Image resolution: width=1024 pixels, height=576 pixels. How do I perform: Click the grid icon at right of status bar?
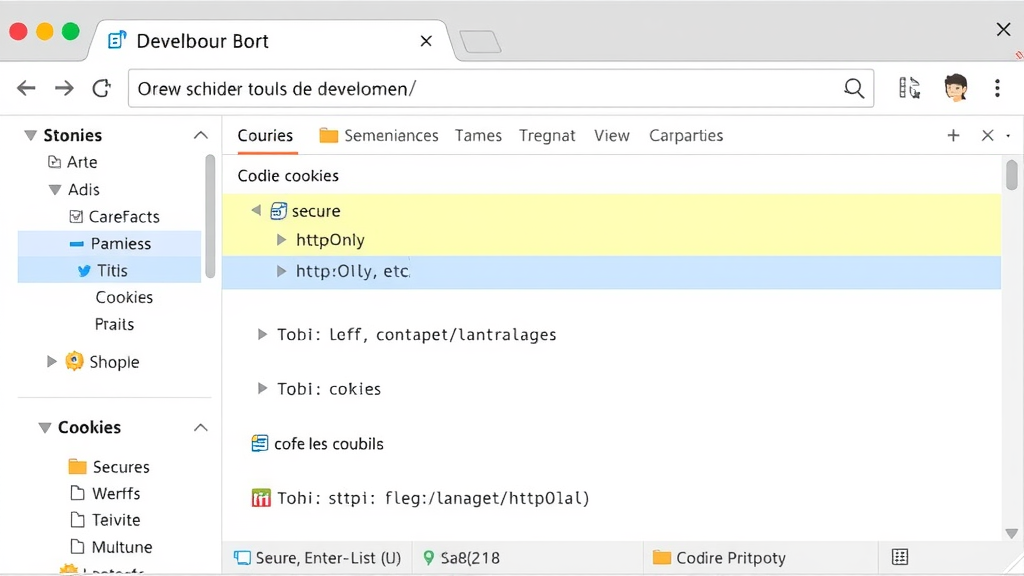(899, 557)
